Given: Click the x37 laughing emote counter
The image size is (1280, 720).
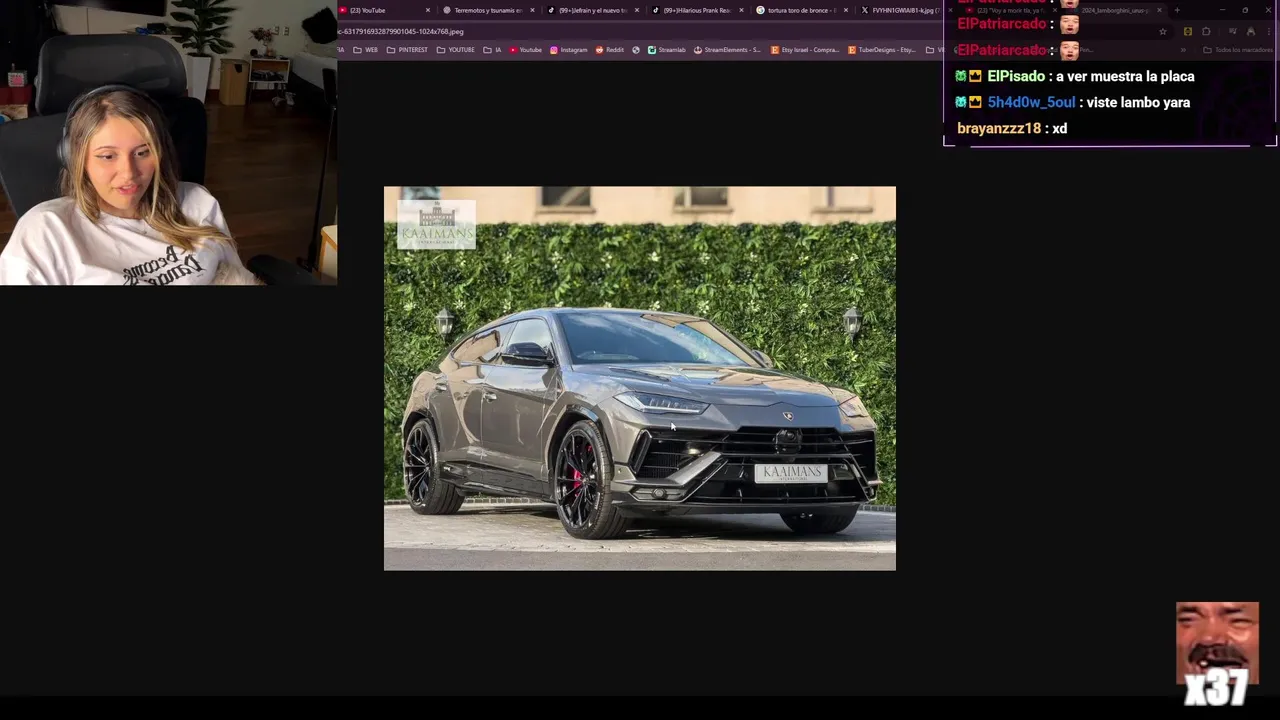Looking at the screenshot, I should (1217, 655).
